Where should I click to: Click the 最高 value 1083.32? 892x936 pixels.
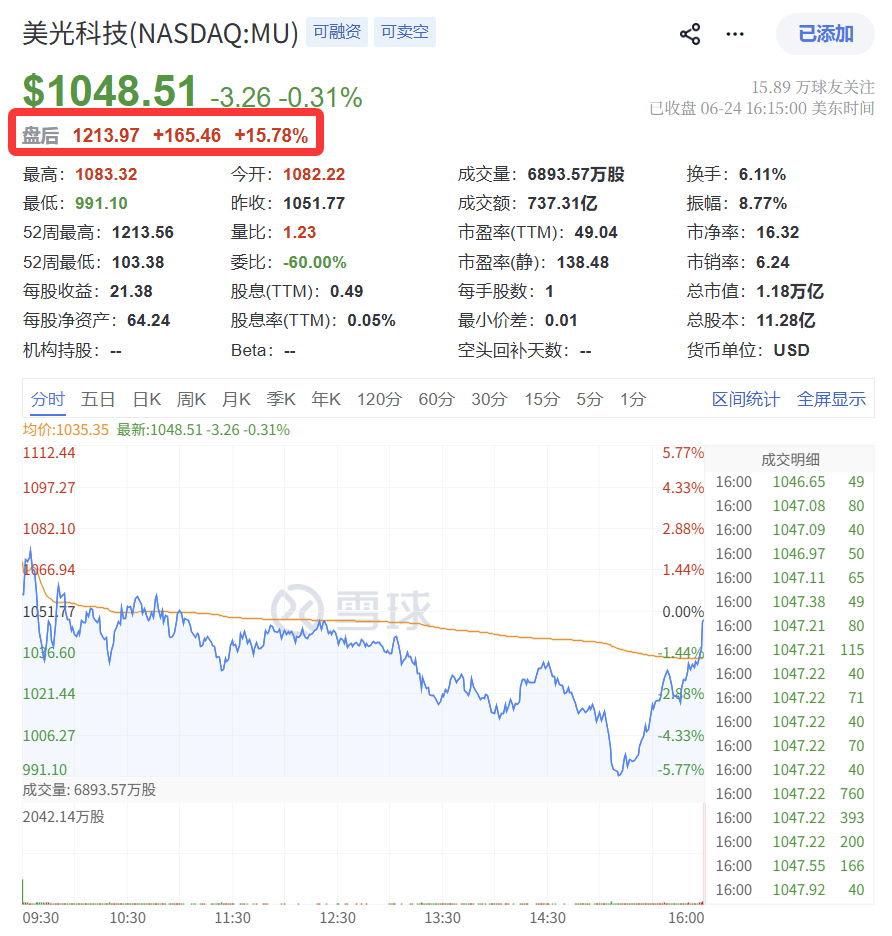point(106,174)
